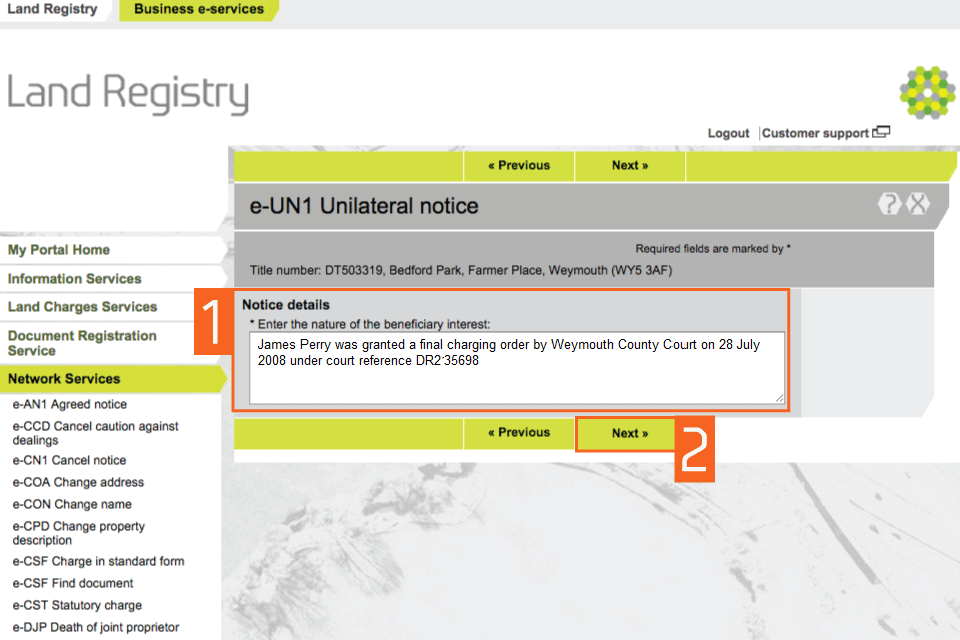Viewport: 960px width, 640px height.
Task: Advance with bottom Next button
Action: pos(625,434)
